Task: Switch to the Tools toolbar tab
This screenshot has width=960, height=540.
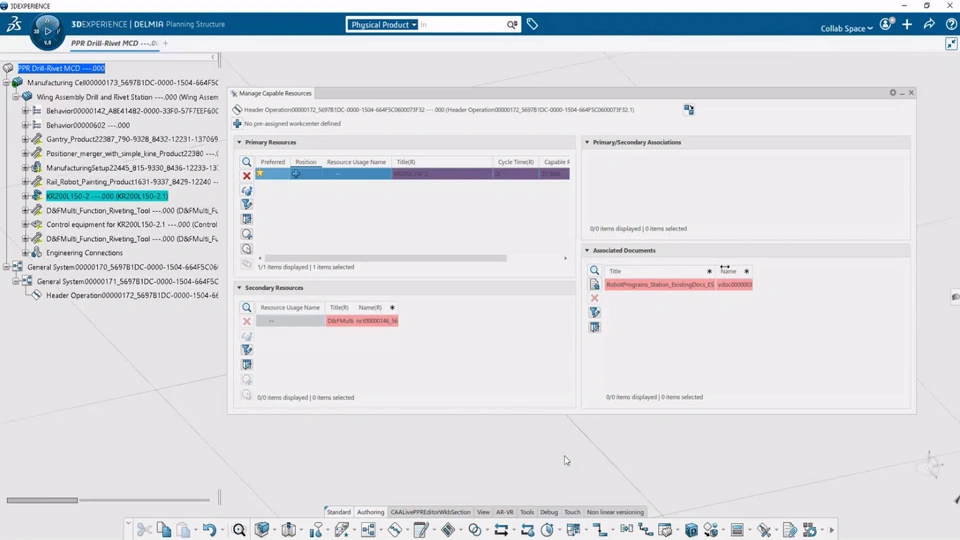Action: [527, 512]
